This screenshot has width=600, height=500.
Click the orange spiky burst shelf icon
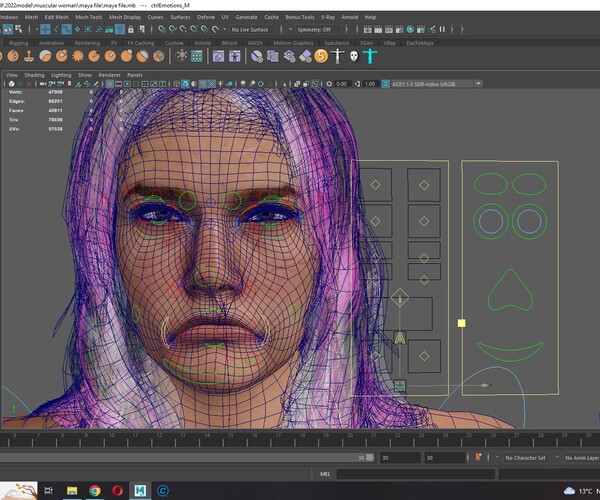(x=78, y=56)
